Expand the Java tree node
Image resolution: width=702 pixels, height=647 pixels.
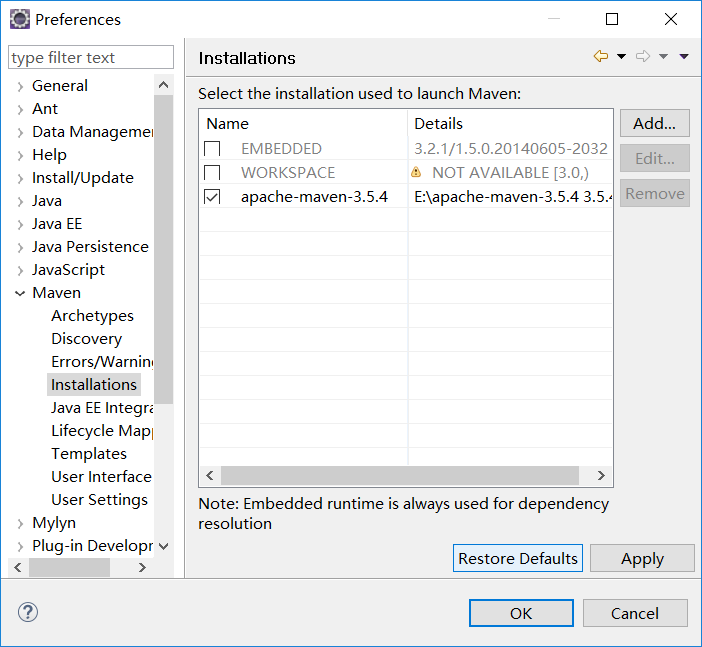pyautogui.click(x=20, y=201)
